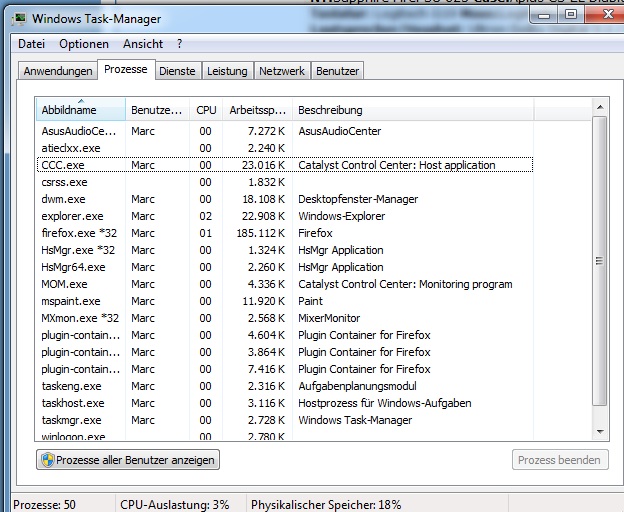Click Physikalischer Speicher: 18% status entry
This screenshot has width=624, height=512.
coord(326,504)
